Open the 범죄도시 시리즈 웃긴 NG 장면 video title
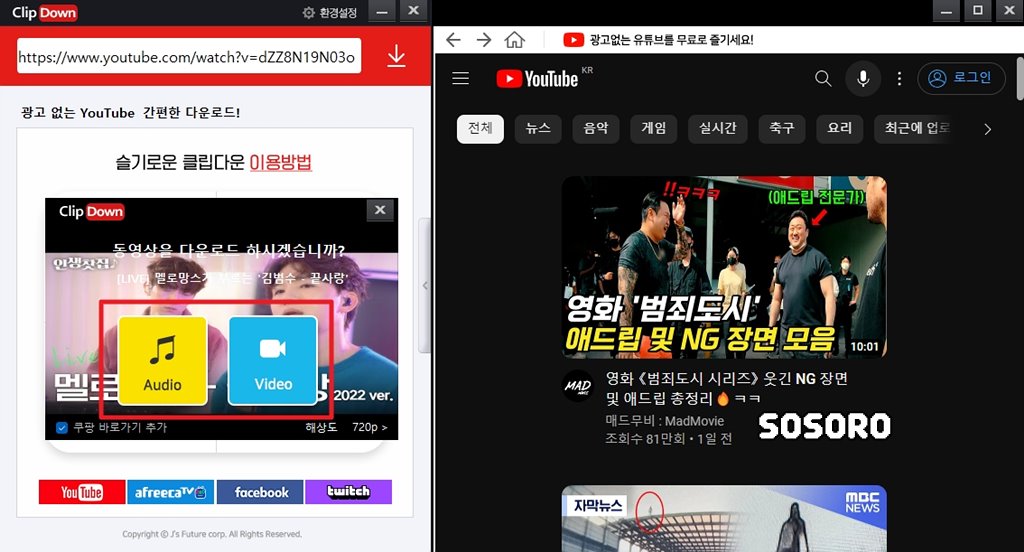Image resolution: width=1024 pixels, height=552 pixels. click(x=726, y=388)
